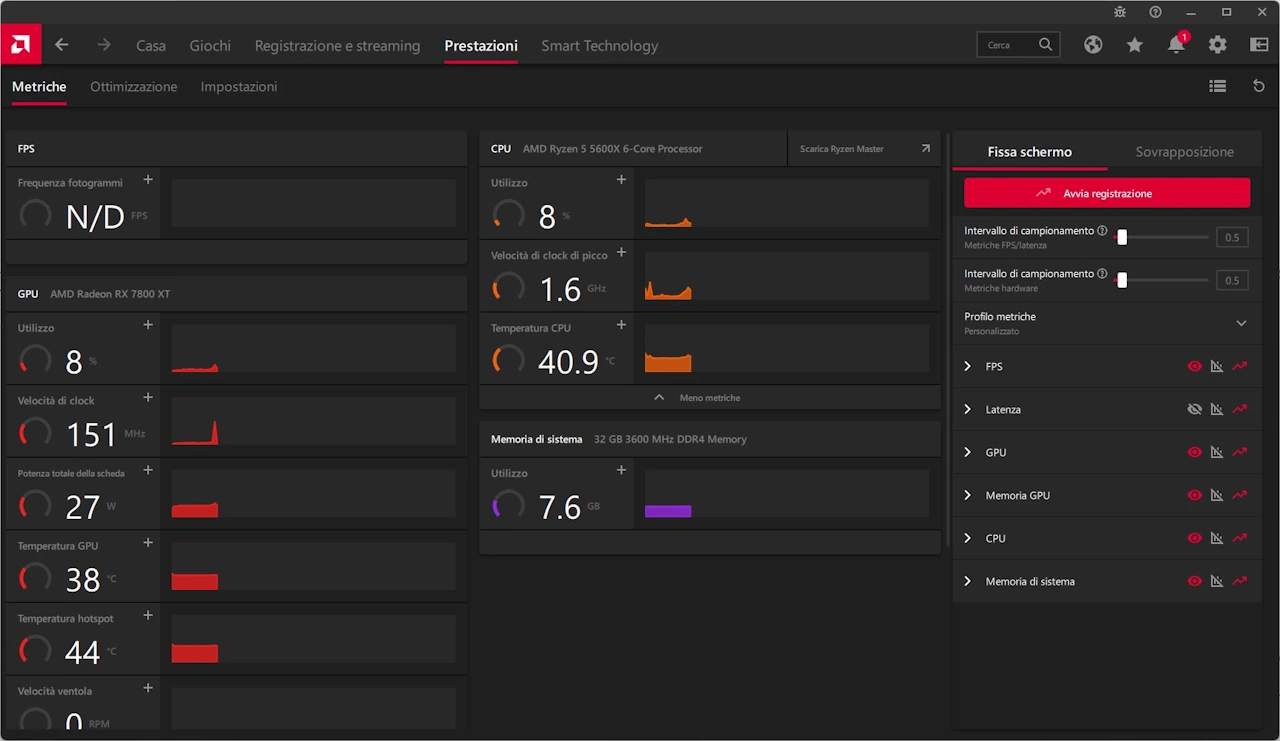Select the Sovrapposizione tab
Image resolution: width=1280 pixels, height=741 pixels.
coord(1184,152)
